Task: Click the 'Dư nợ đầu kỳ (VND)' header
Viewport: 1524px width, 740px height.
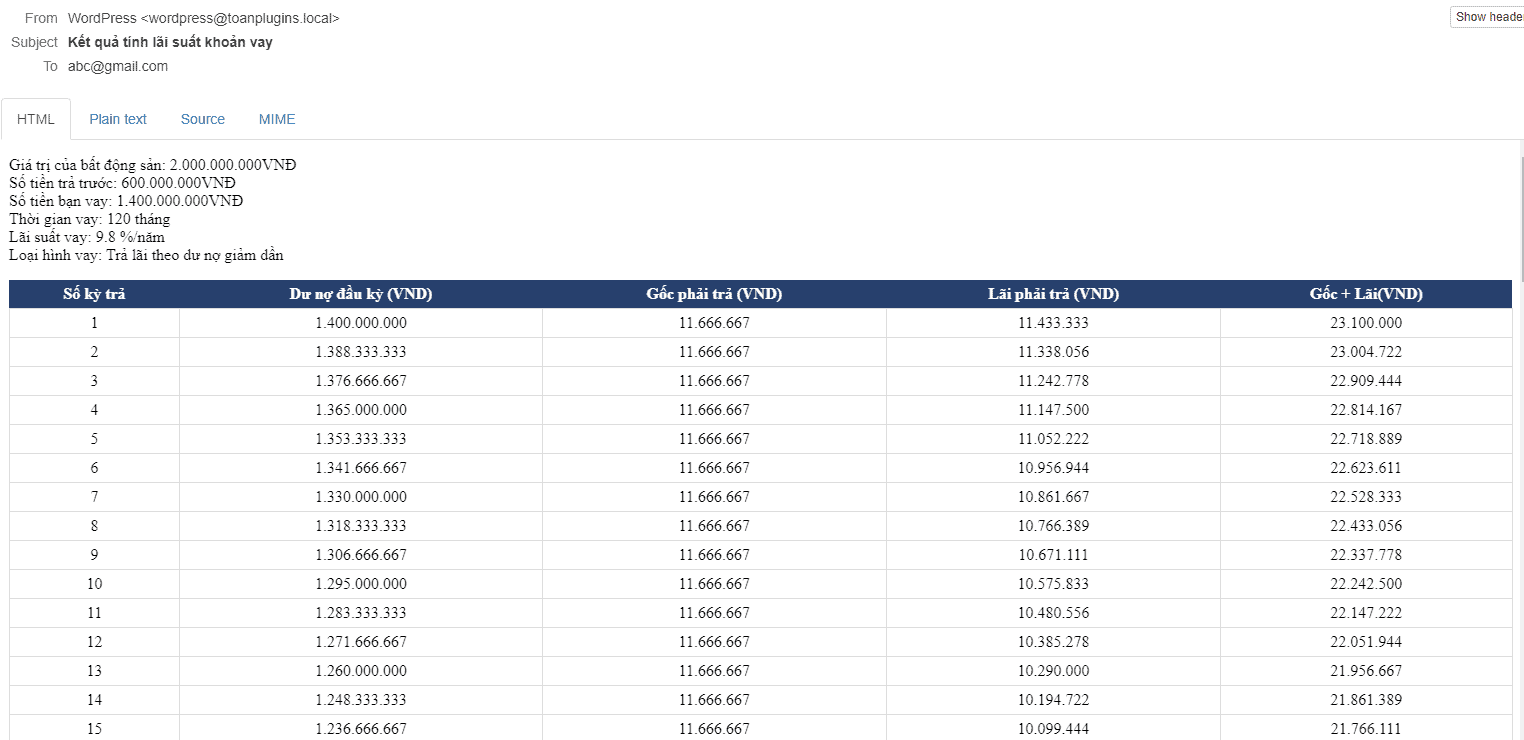Action: tap(361, 294)
